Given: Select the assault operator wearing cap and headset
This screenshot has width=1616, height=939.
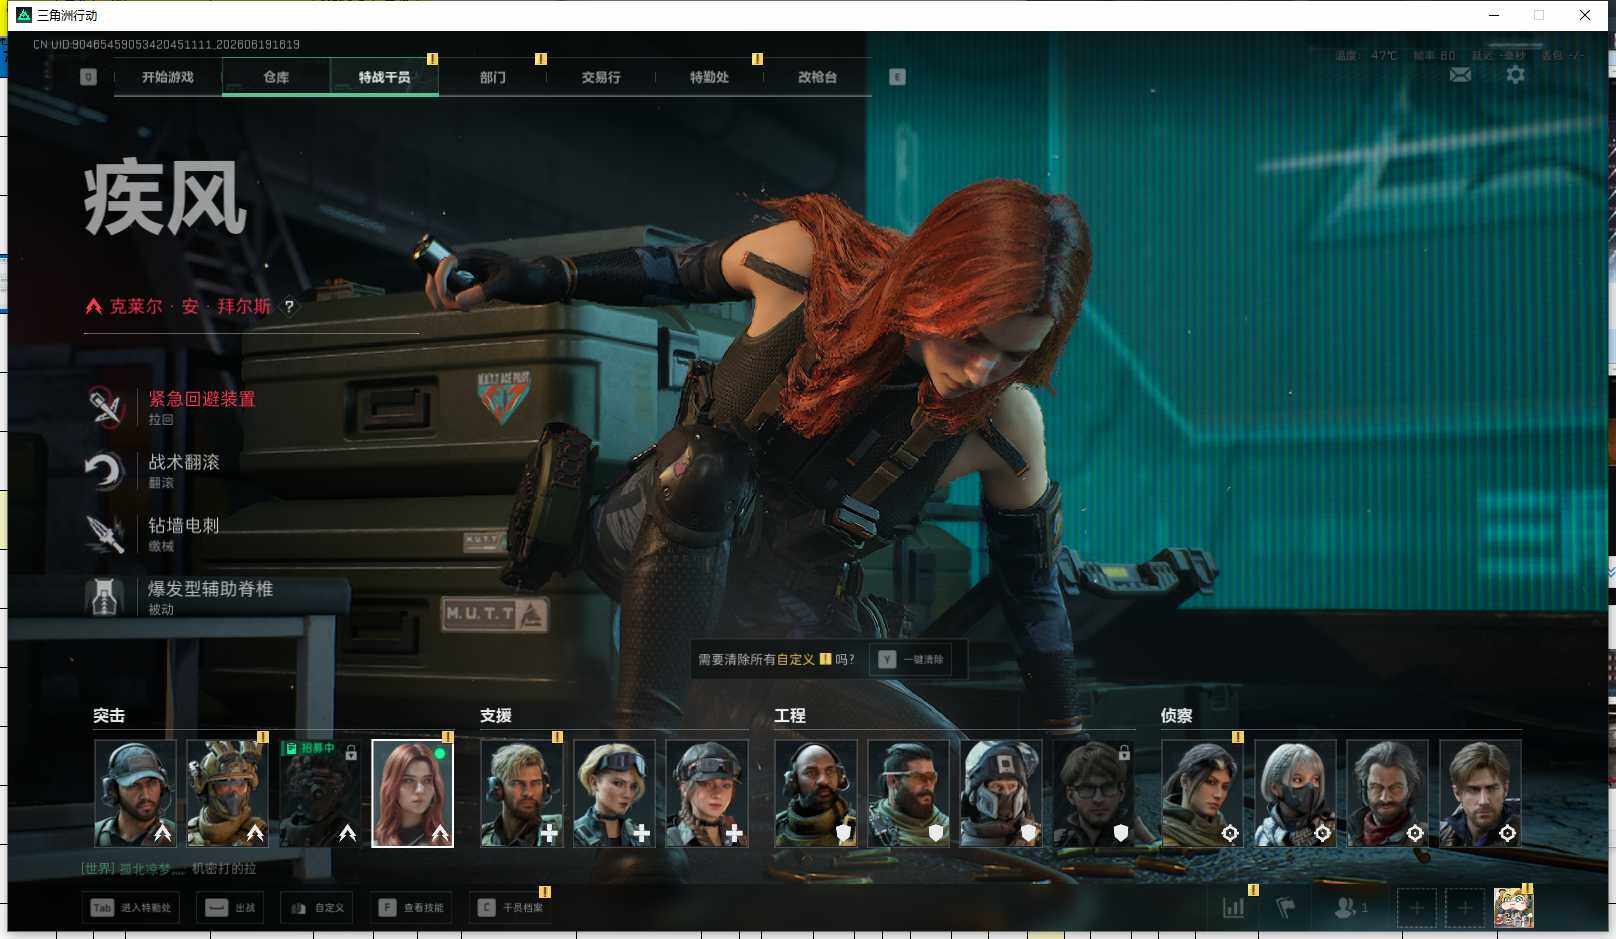Looking at the screenshot, I should [x=135, y=794].
